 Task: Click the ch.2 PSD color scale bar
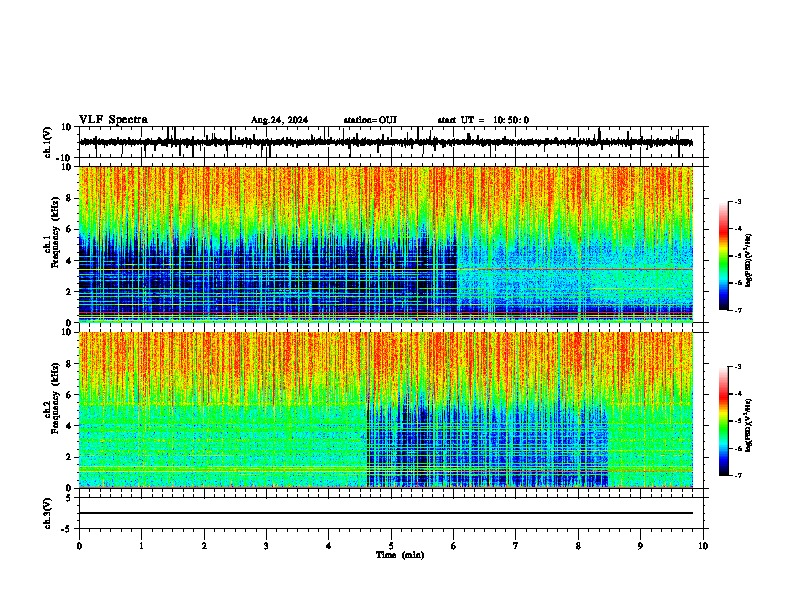pos(724,421)
